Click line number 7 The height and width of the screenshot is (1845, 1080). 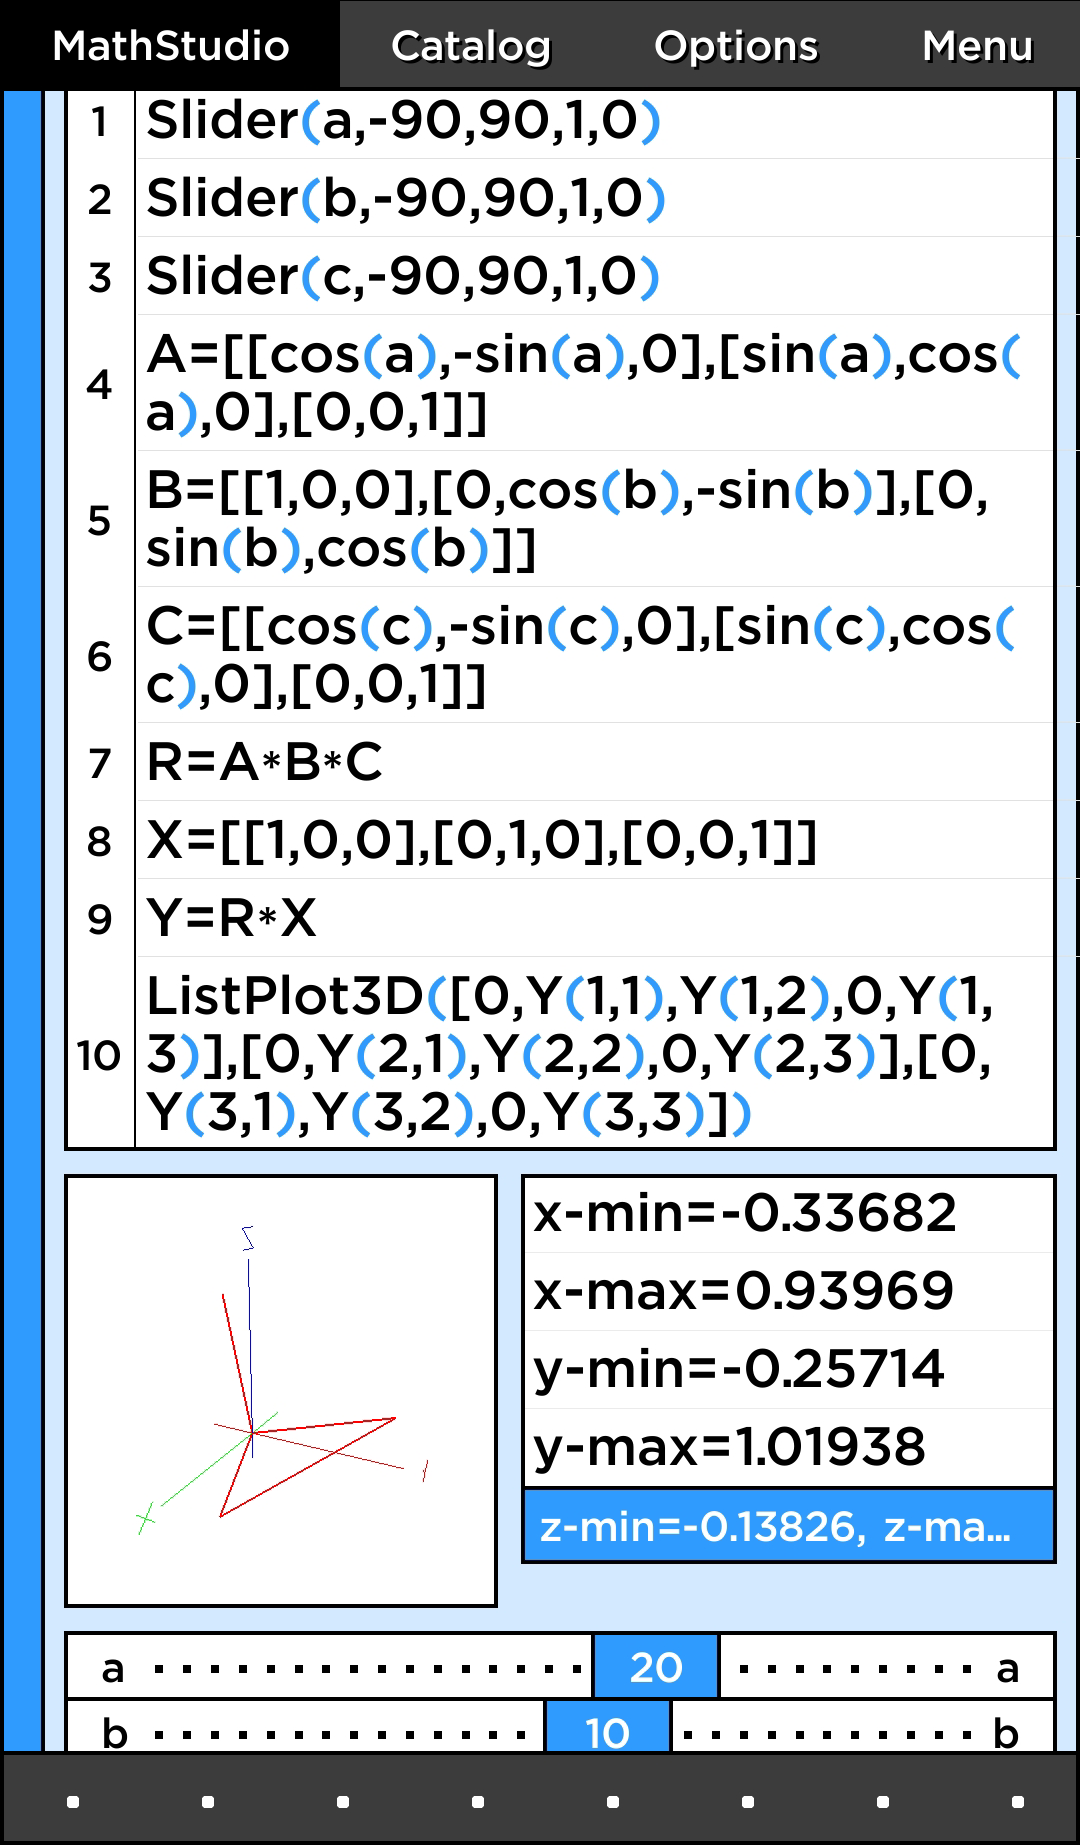[x=100, y=762]
